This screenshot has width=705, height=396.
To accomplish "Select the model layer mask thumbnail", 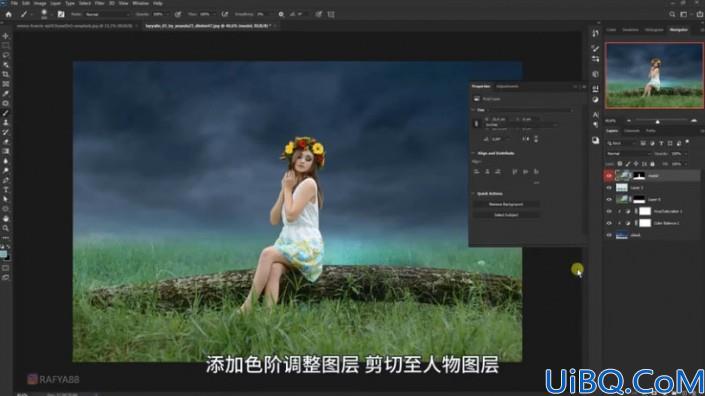I will coord(638,176).
